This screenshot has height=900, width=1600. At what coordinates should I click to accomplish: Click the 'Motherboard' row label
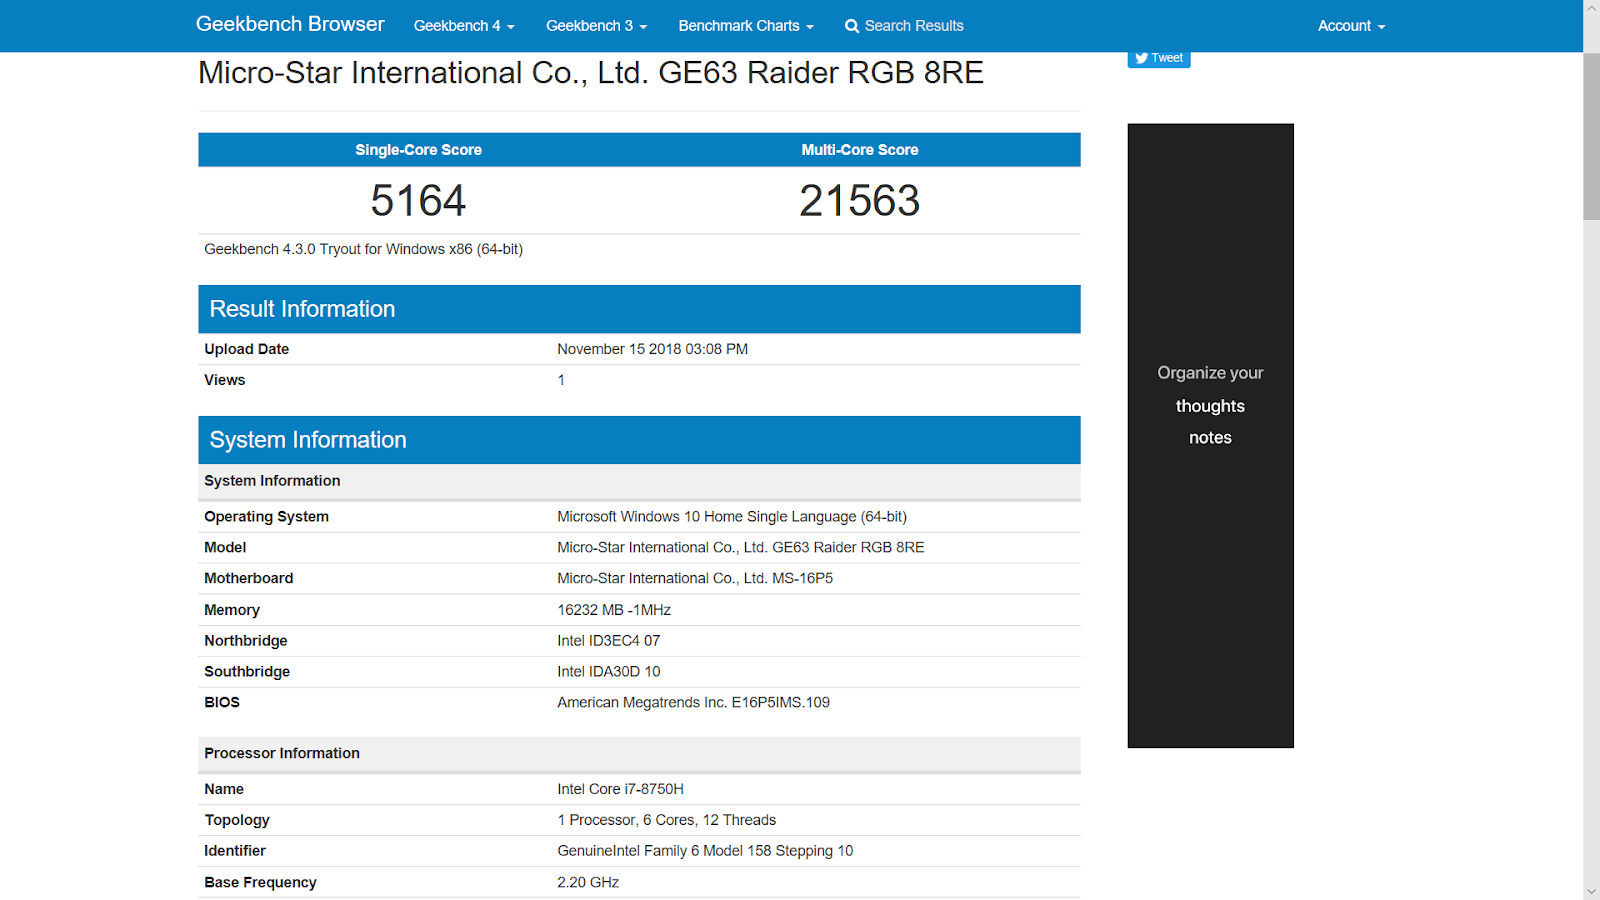(248, 579)
